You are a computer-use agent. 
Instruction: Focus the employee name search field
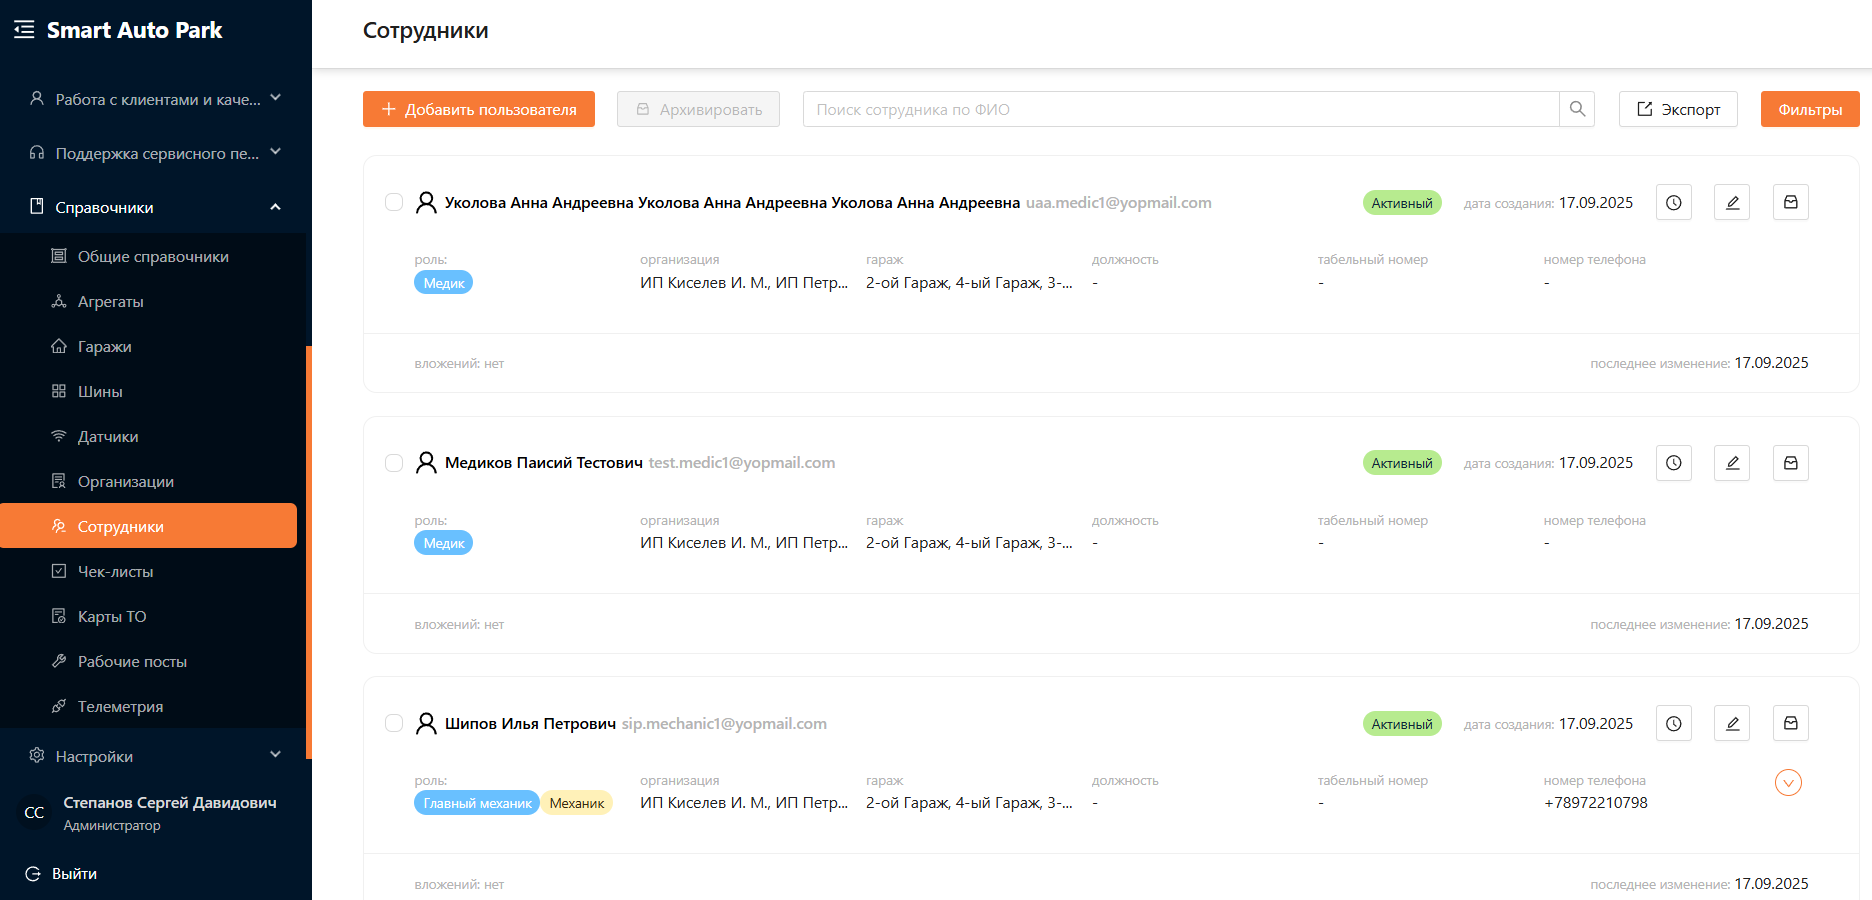click(x=1180, y=109)
